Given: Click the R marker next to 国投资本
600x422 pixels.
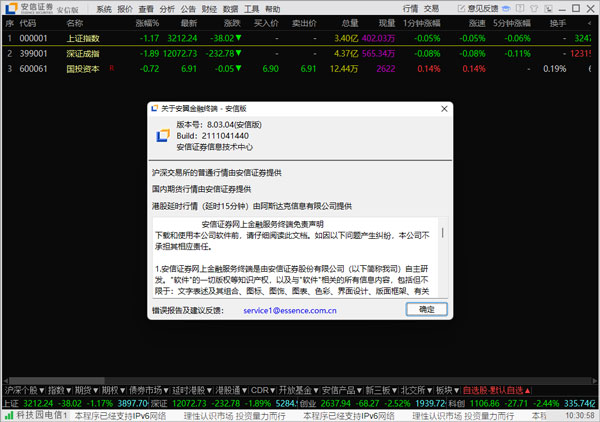Looking at the screenshot, I should coord(112,68).
